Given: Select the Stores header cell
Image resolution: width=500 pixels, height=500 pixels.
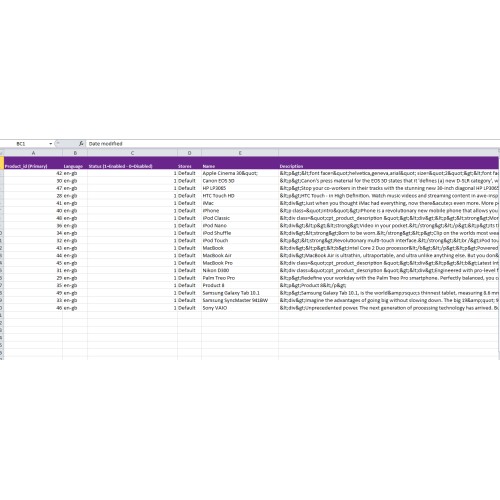Looking at the screenshot, I should (x=189, y=163).
